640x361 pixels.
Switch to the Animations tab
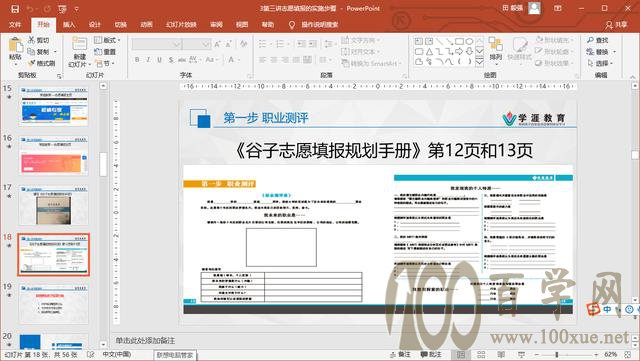coord(146,25)
